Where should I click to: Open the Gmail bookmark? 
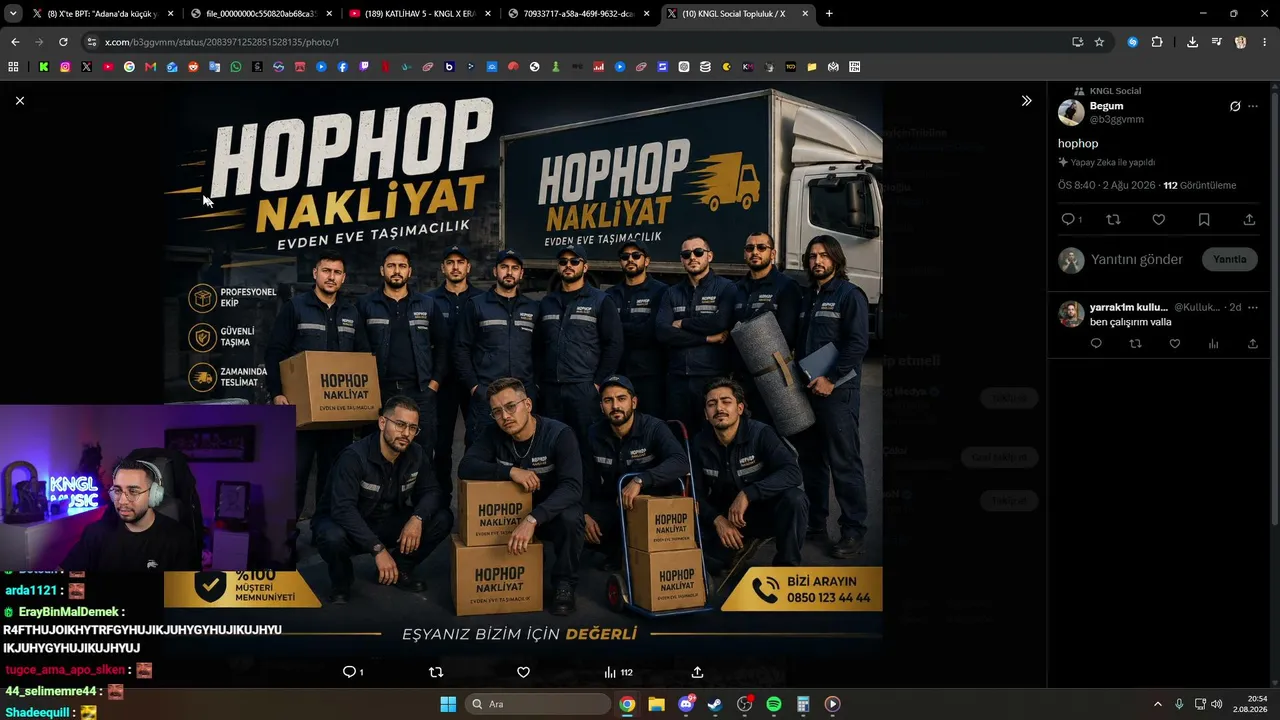tap(150, 67)
